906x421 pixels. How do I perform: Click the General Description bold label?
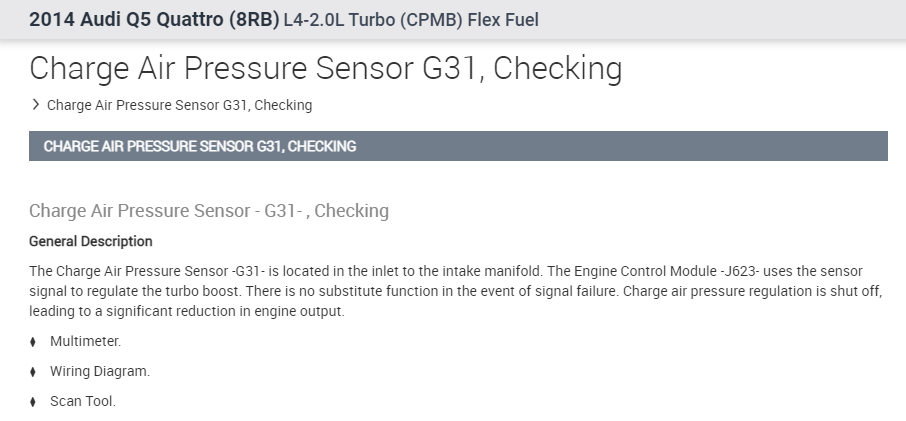coord(91,241)
